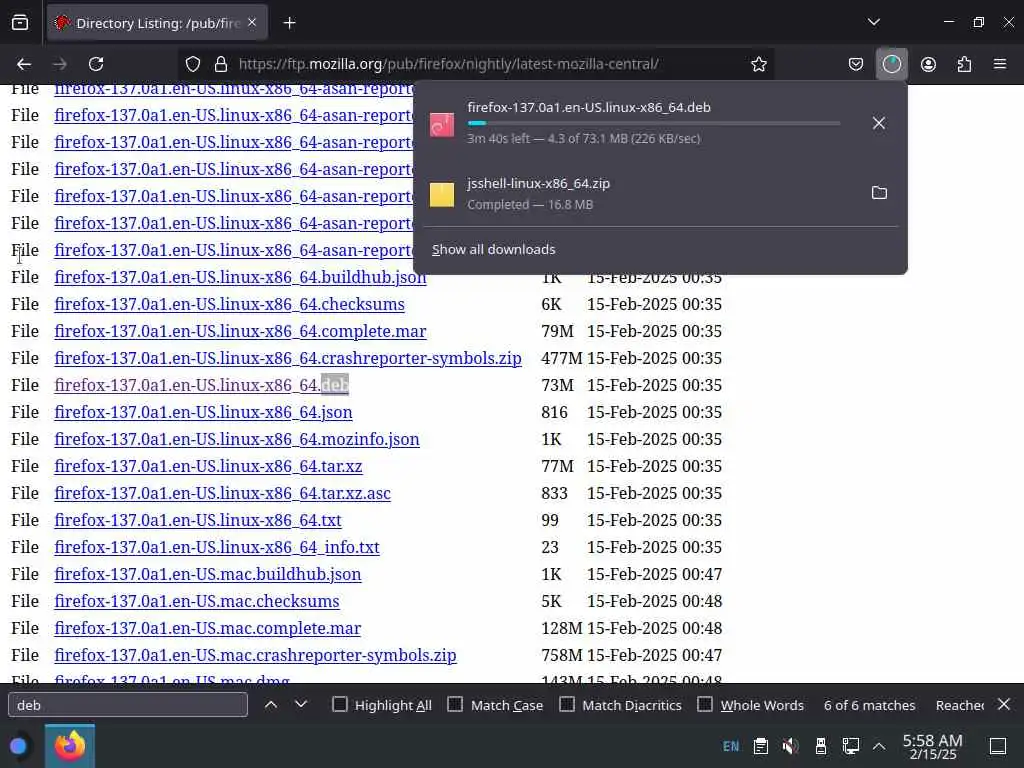Open the clock showing 5:58 AM
This screenshot has height=768, width=1024.
pos(932,746)
